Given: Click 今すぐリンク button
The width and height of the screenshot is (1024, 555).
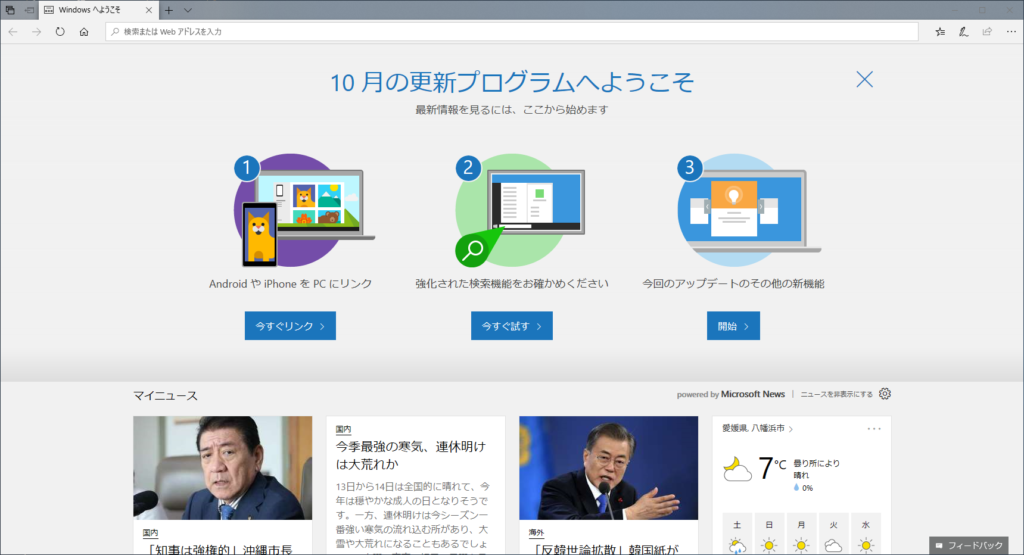Looking at the screenshot, I should pyautogui.click(x=290, y=326).
